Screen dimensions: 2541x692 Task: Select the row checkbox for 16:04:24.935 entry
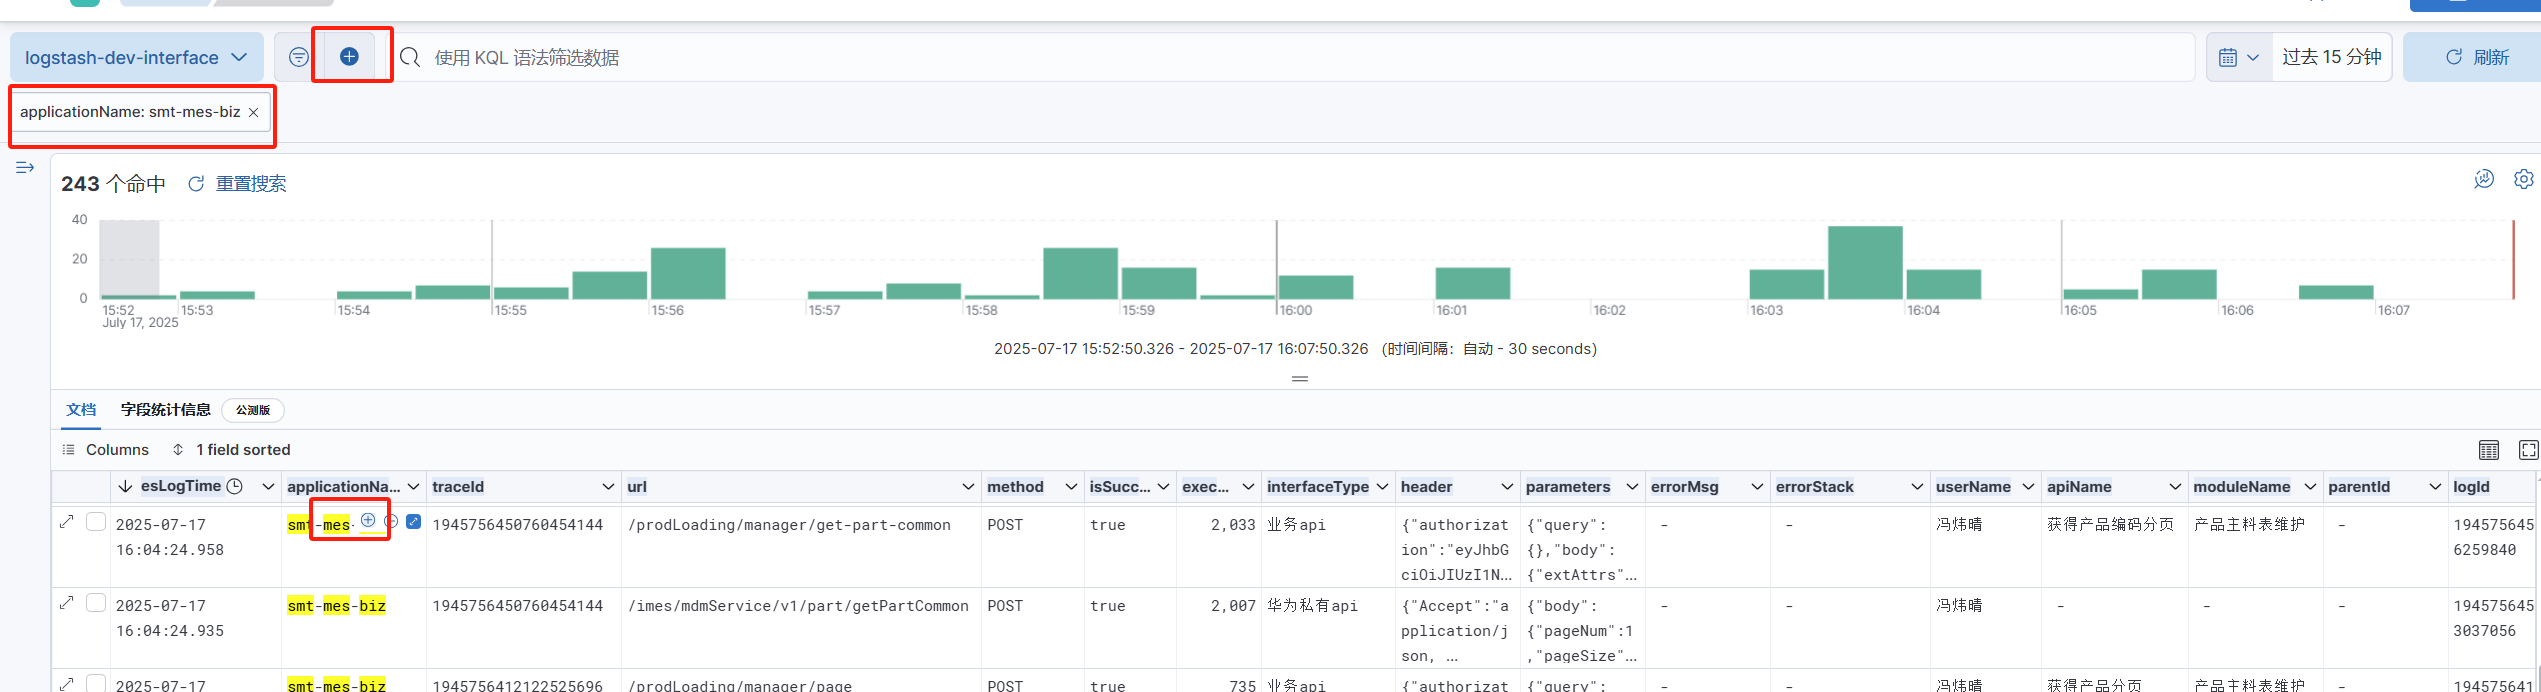coord(96,603)
